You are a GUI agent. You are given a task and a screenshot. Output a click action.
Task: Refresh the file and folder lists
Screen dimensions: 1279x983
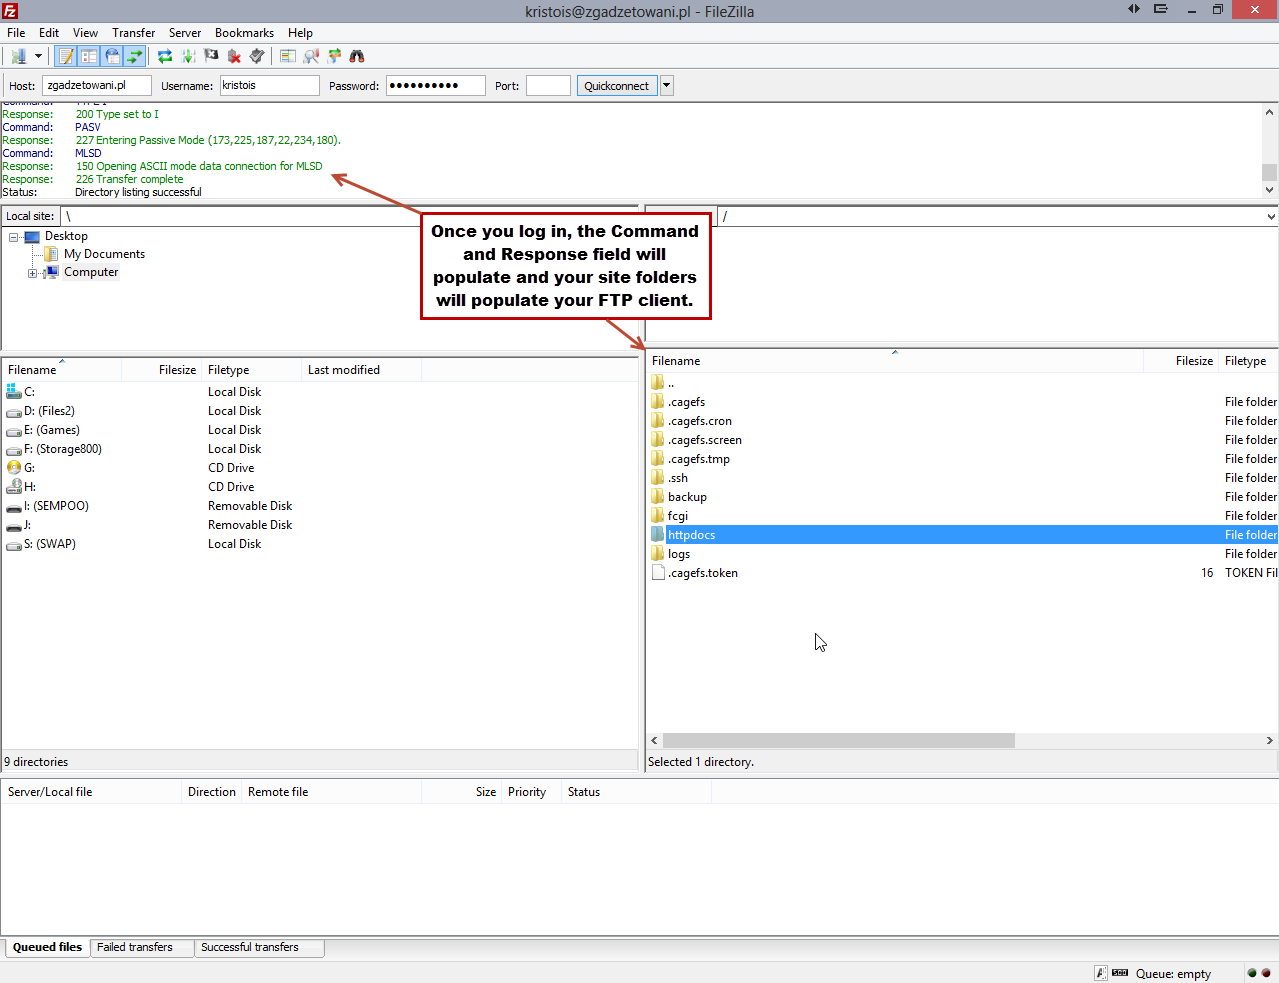click(x=165, y=56)
